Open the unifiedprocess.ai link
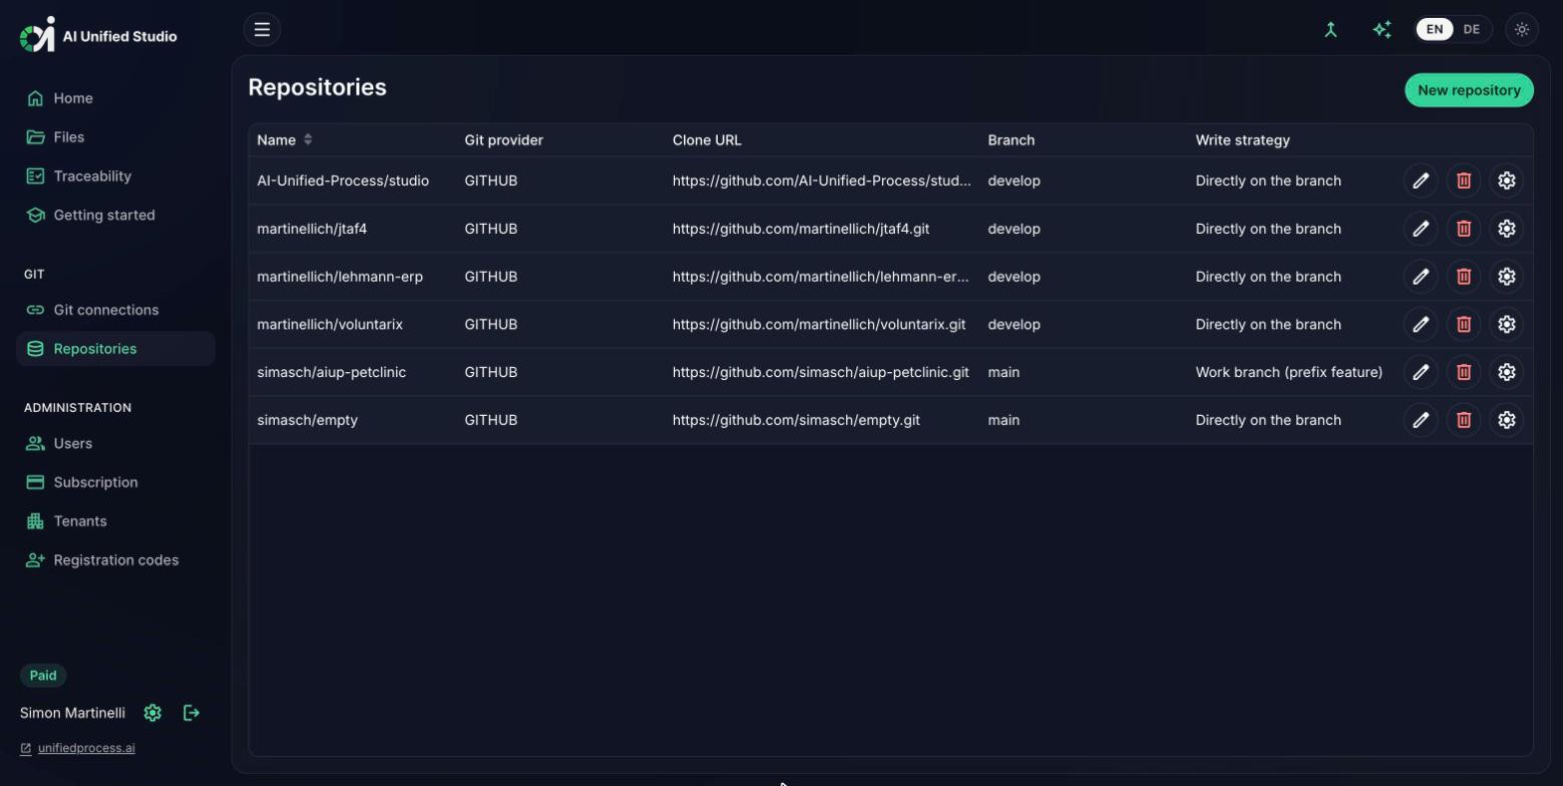Image resolution: width=1563 pixels, height=786 pixels. (86, 748)
